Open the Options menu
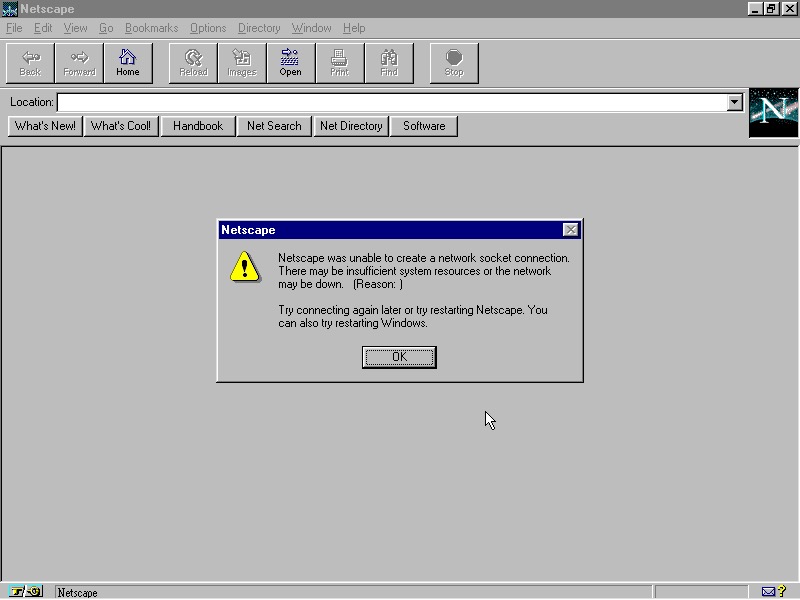Image resolution: width=800 pixels, height=600 pixels. (x=208, y=28)
